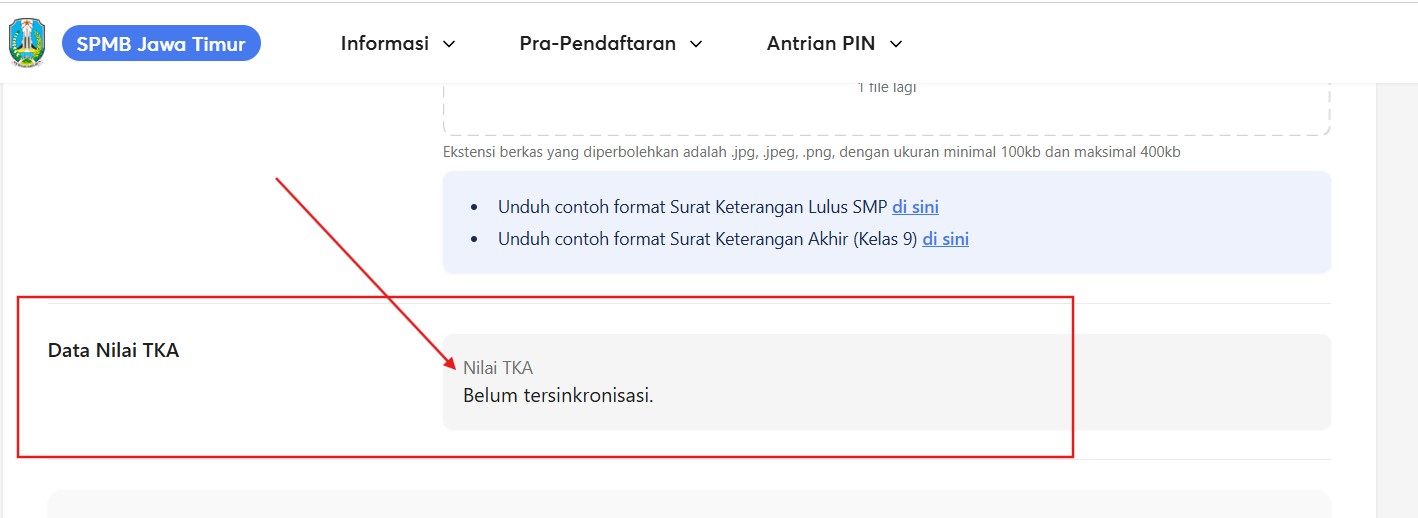Click the page vertical scrollbar track
The width and height of the screenshot is (1418, 518).
[x=1397, y=300]
